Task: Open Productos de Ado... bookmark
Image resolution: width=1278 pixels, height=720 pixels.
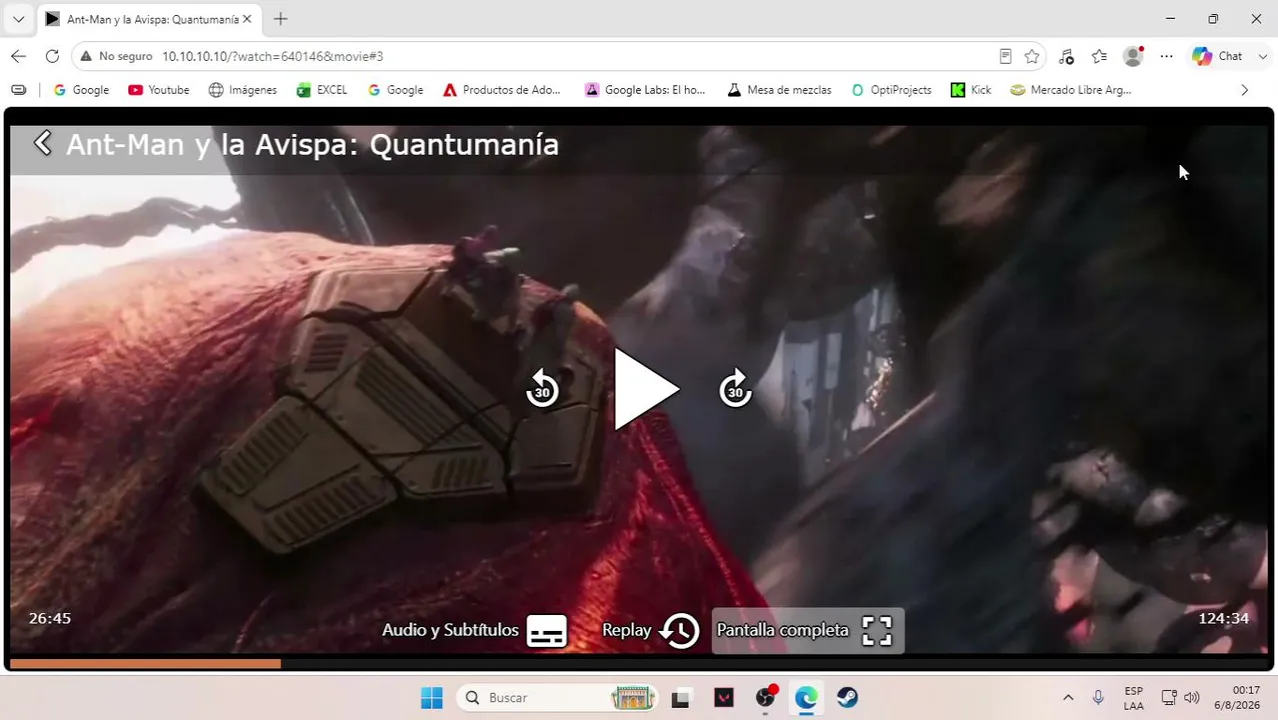Action: (502, 90)
